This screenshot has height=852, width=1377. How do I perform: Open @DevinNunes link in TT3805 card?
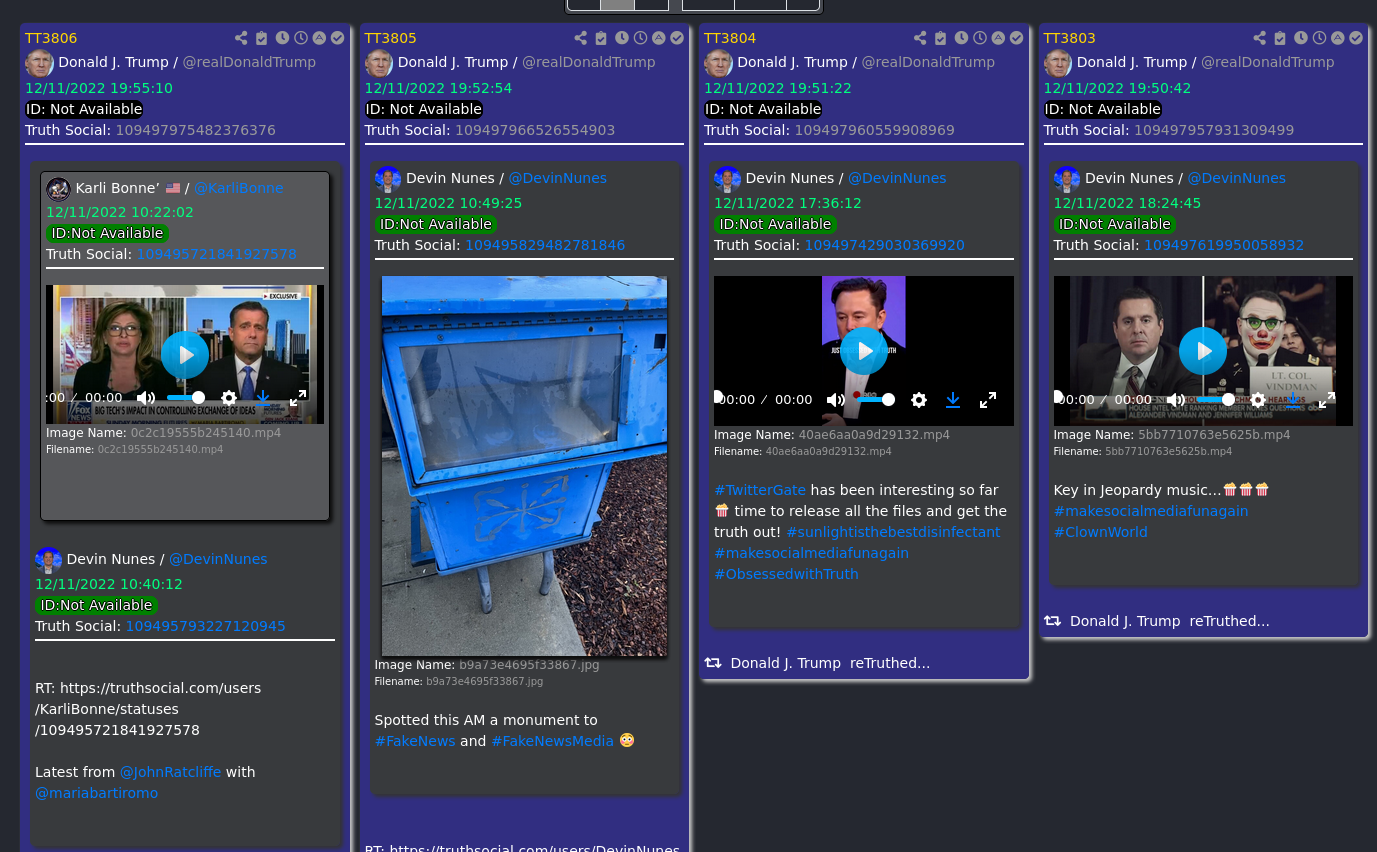(x=557, y=178)
